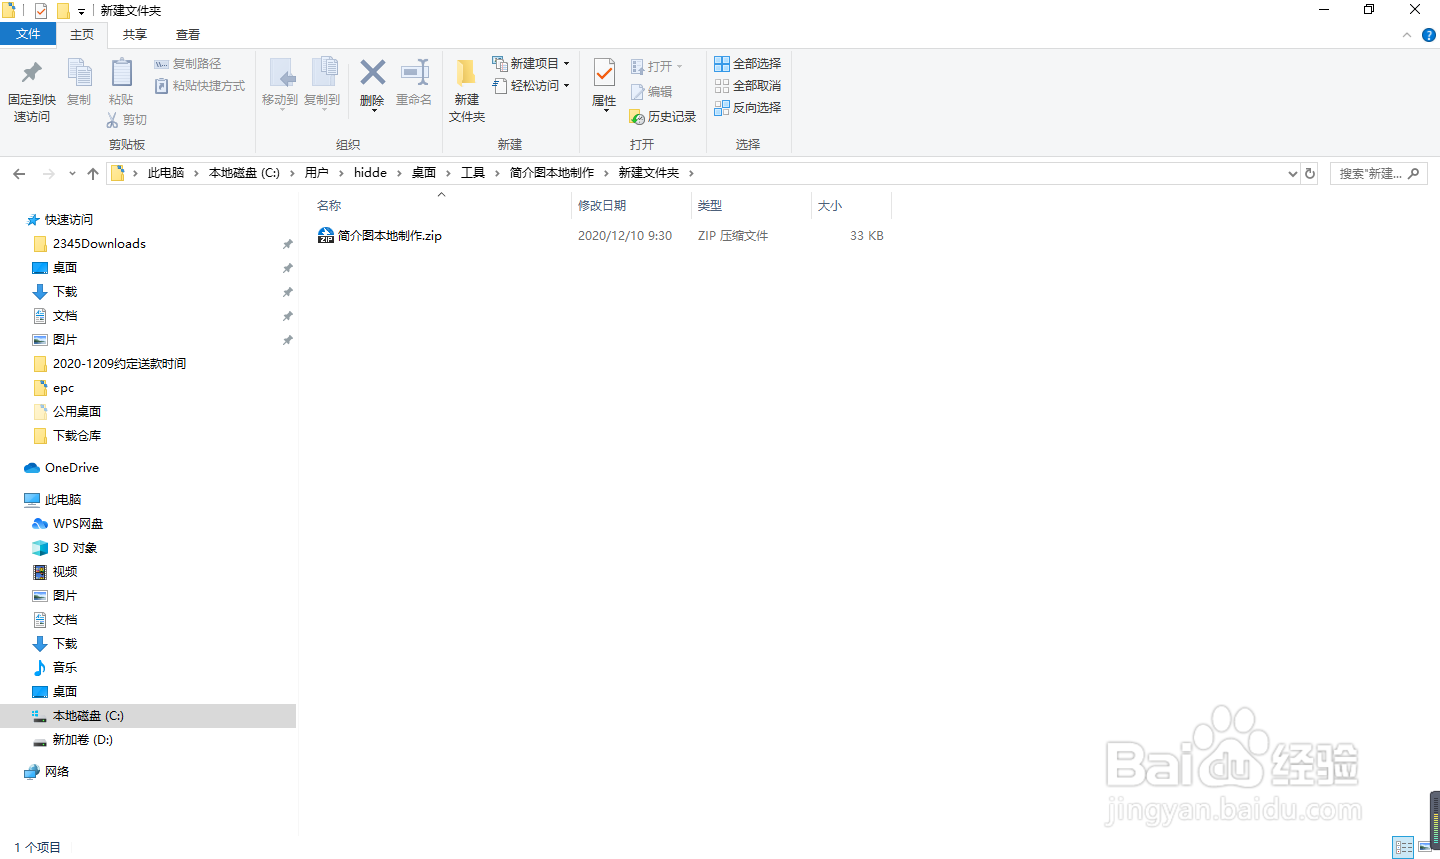Click 全部选择 to select all items
This screenshot has height=859, width=1440.
(x=748, y=63)
